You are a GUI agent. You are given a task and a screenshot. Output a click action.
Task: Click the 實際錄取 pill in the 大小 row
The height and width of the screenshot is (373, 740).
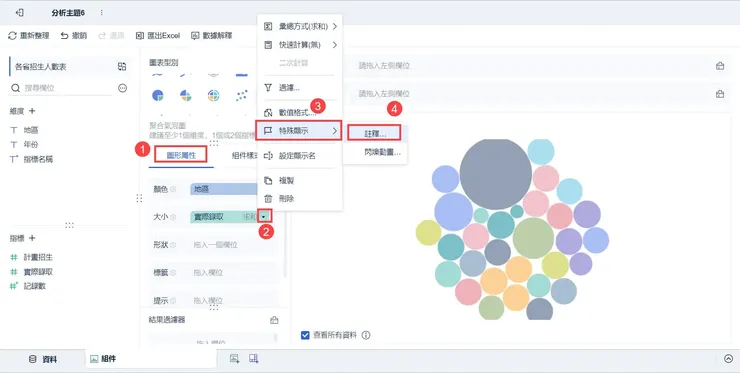pos(224,217)
